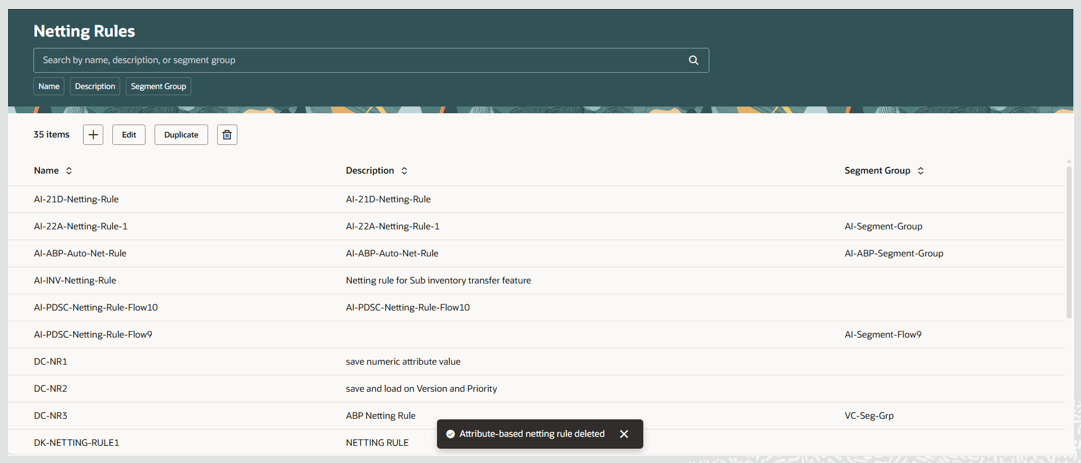Click the search magnifier icon
1081x463 pixels.
click(694, 60)
